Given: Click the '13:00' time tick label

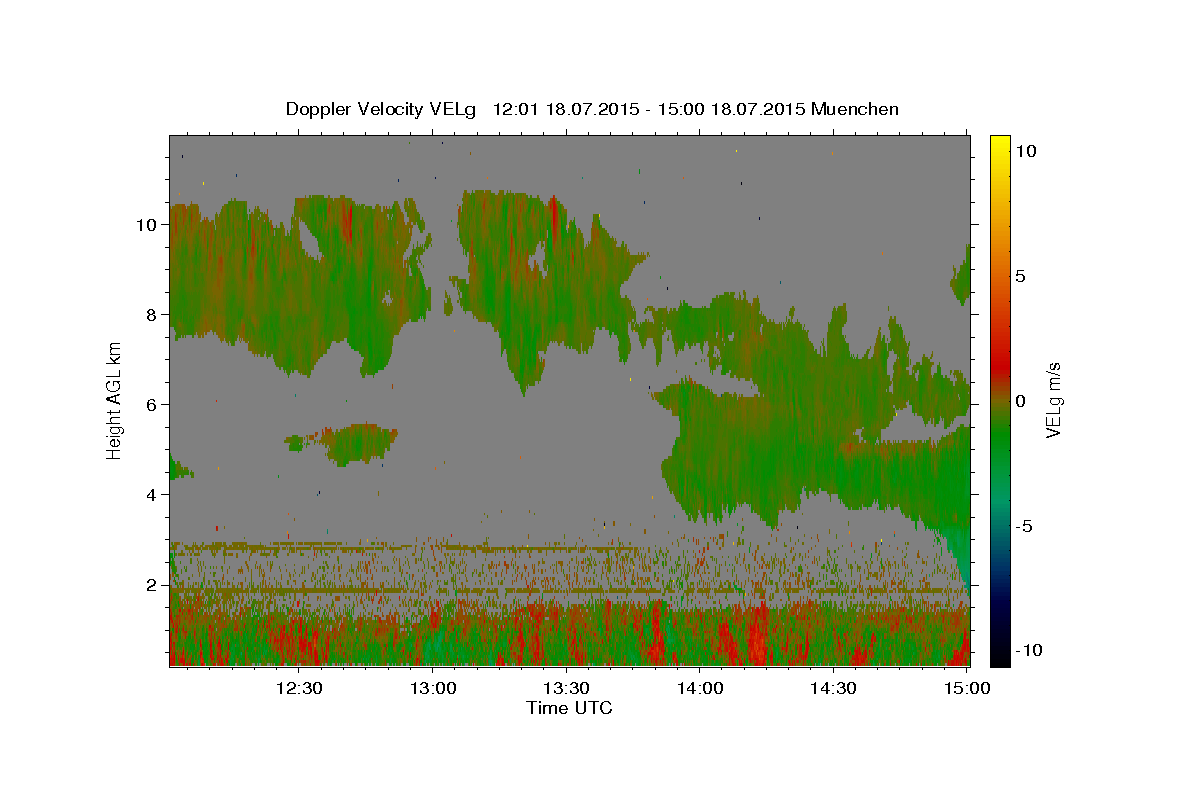Looking at the screenshot, I should click(x=433, y=688).
